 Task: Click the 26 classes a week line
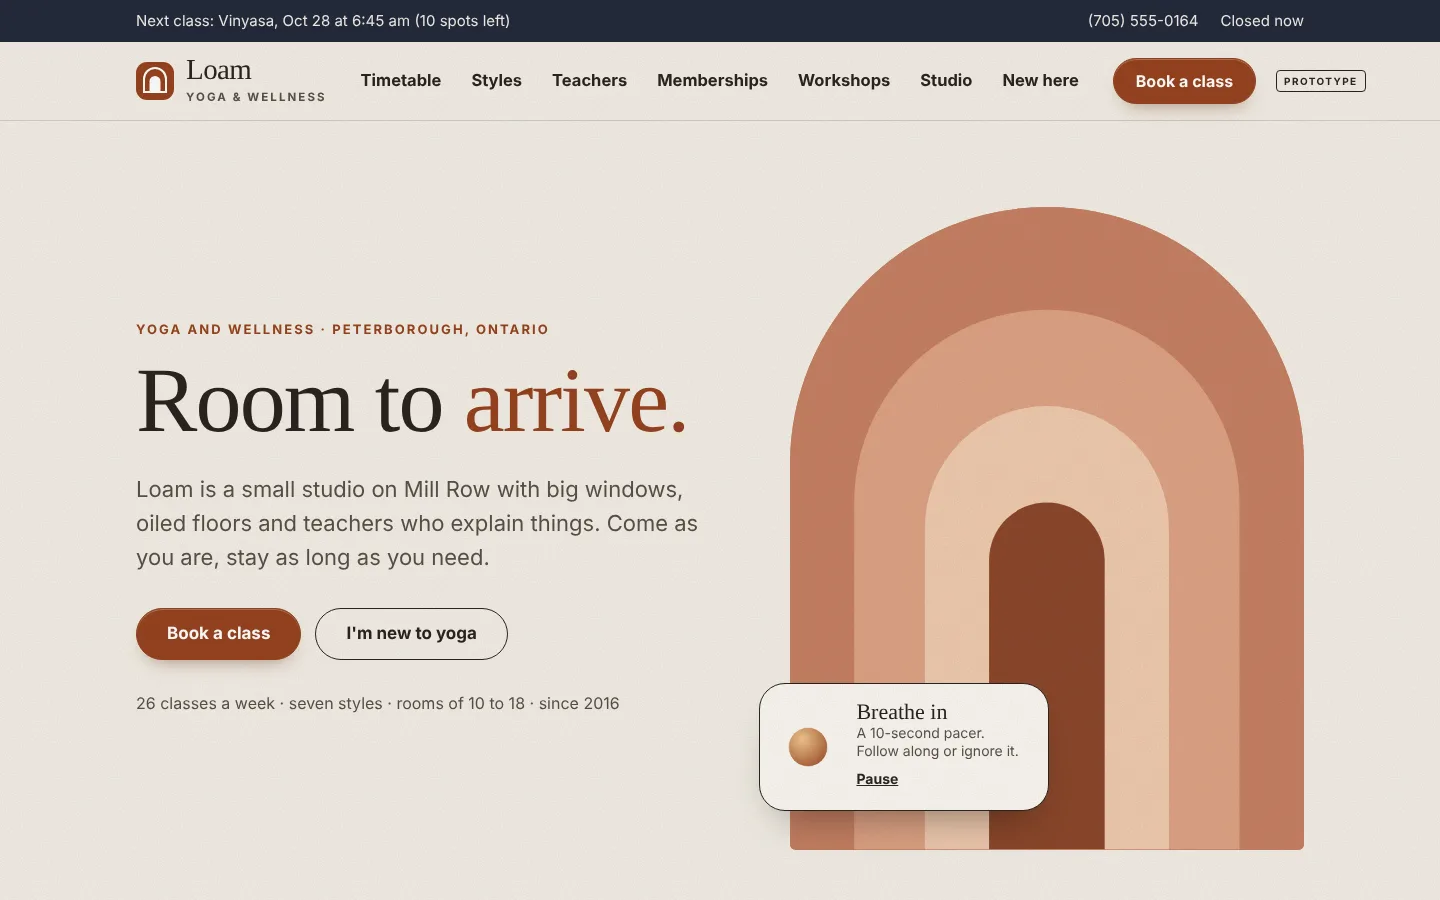point(378,703)
